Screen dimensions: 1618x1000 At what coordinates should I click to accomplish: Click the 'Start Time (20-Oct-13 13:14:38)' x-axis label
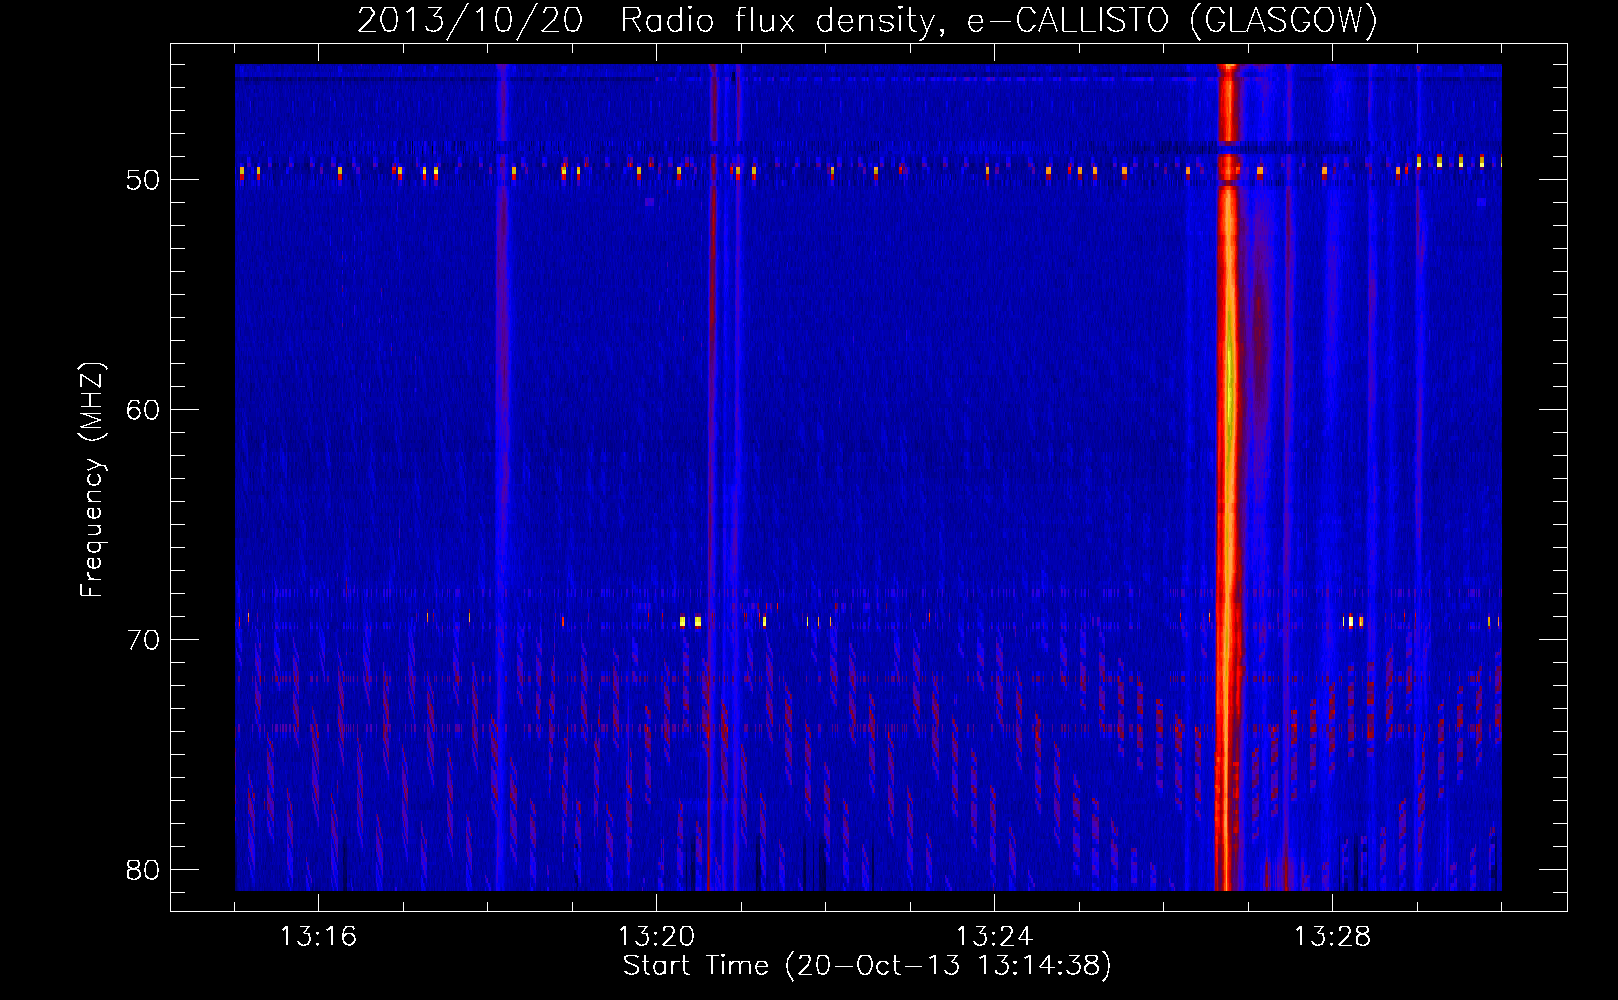tap(867, 966)
